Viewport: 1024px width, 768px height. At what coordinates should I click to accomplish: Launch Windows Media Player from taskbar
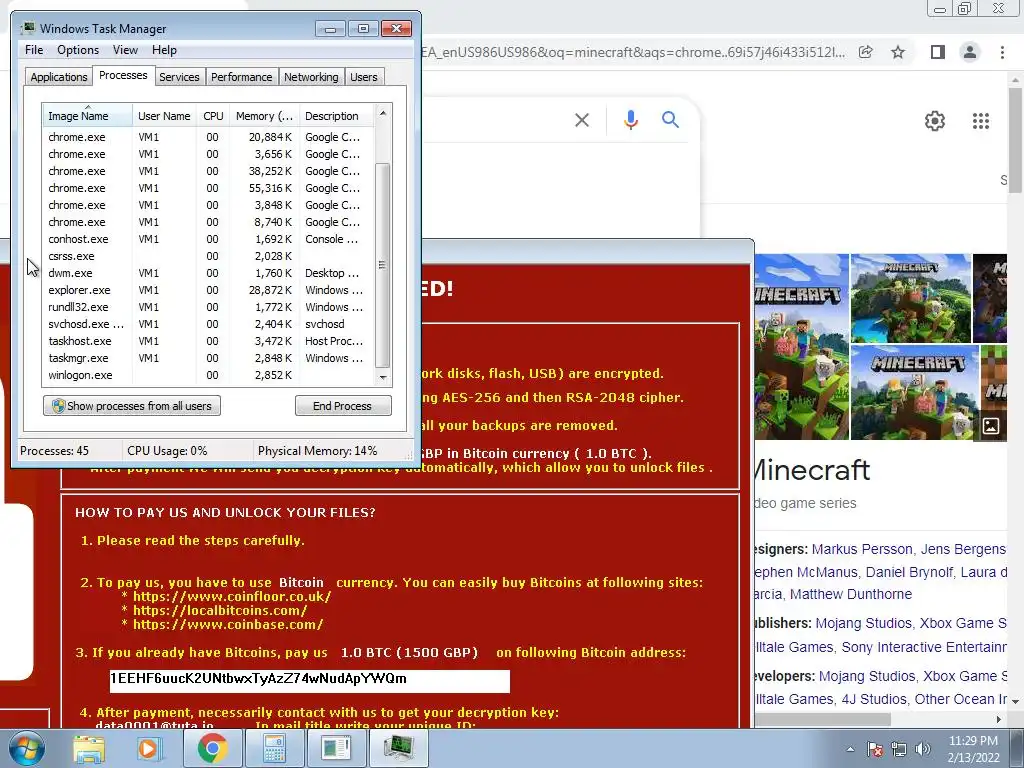tap(148, 748)
